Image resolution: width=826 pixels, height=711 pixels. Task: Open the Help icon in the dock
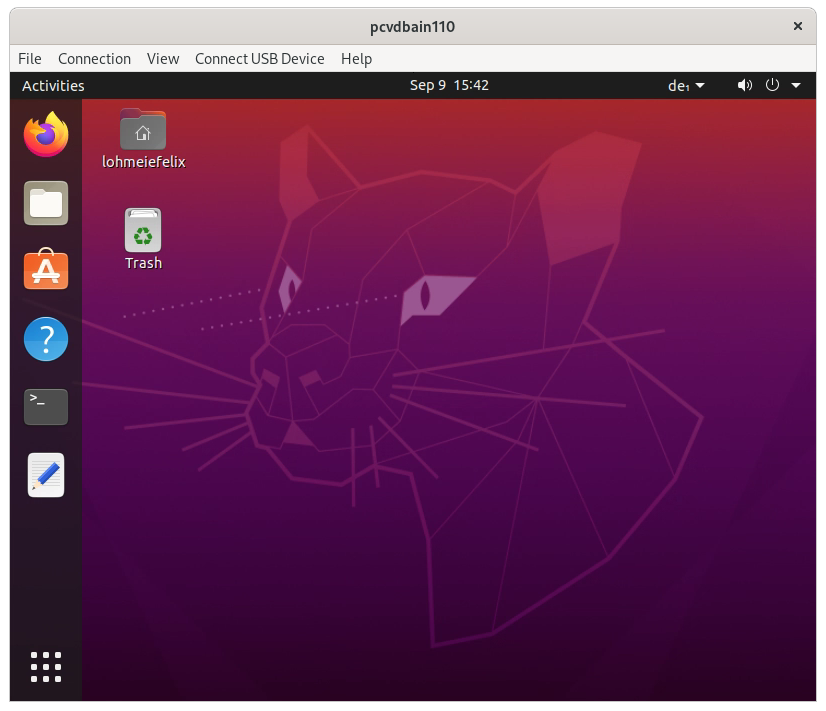[46, 339]
